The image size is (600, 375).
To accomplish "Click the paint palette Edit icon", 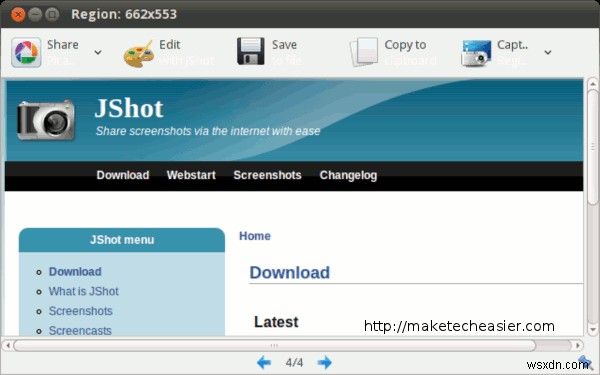I will pos(139,54).
